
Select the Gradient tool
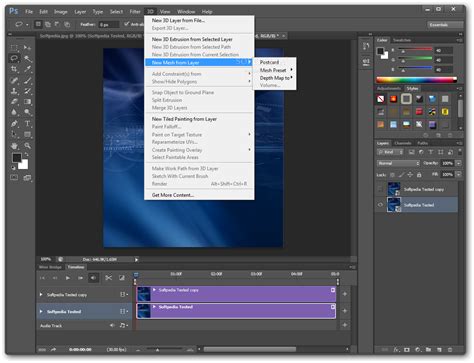click(27, 101)
